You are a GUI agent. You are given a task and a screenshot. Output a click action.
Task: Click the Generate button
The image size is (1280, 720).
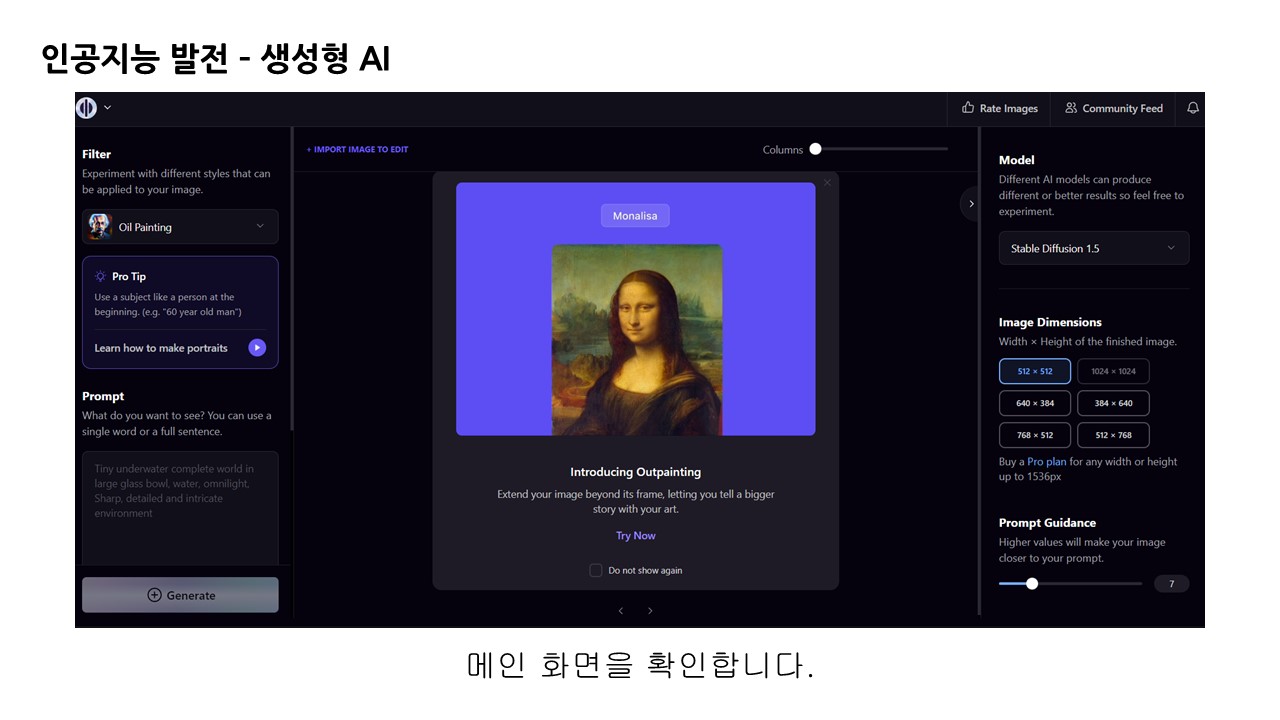180,595
